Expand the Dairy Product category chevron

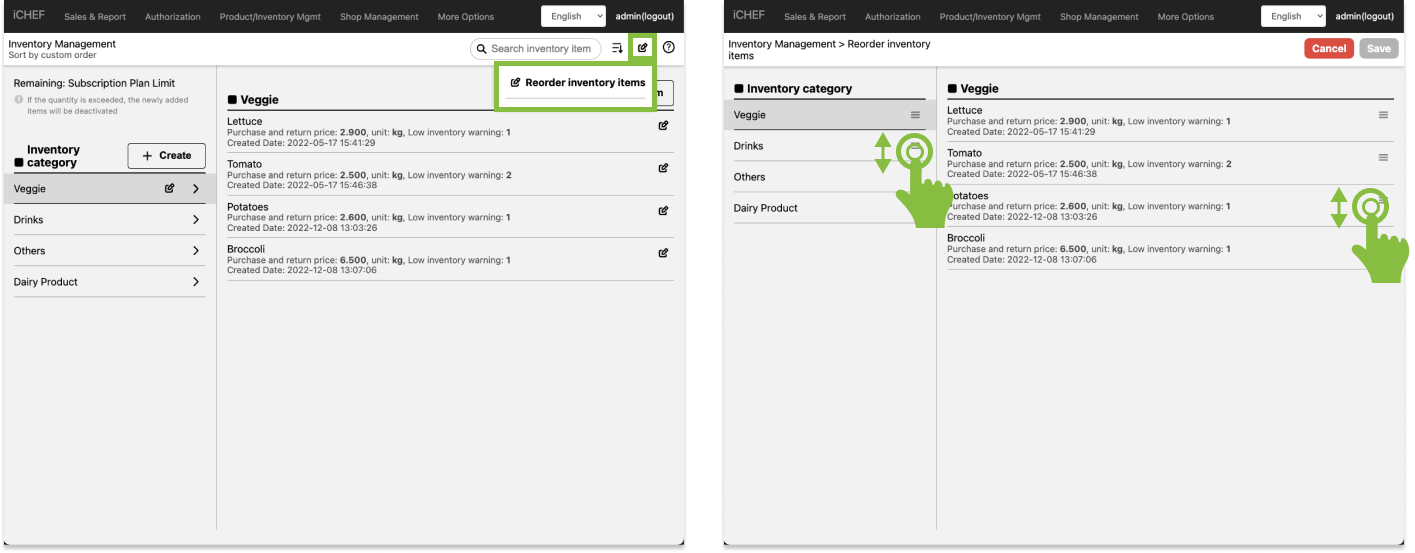click(x=196, y=282)
